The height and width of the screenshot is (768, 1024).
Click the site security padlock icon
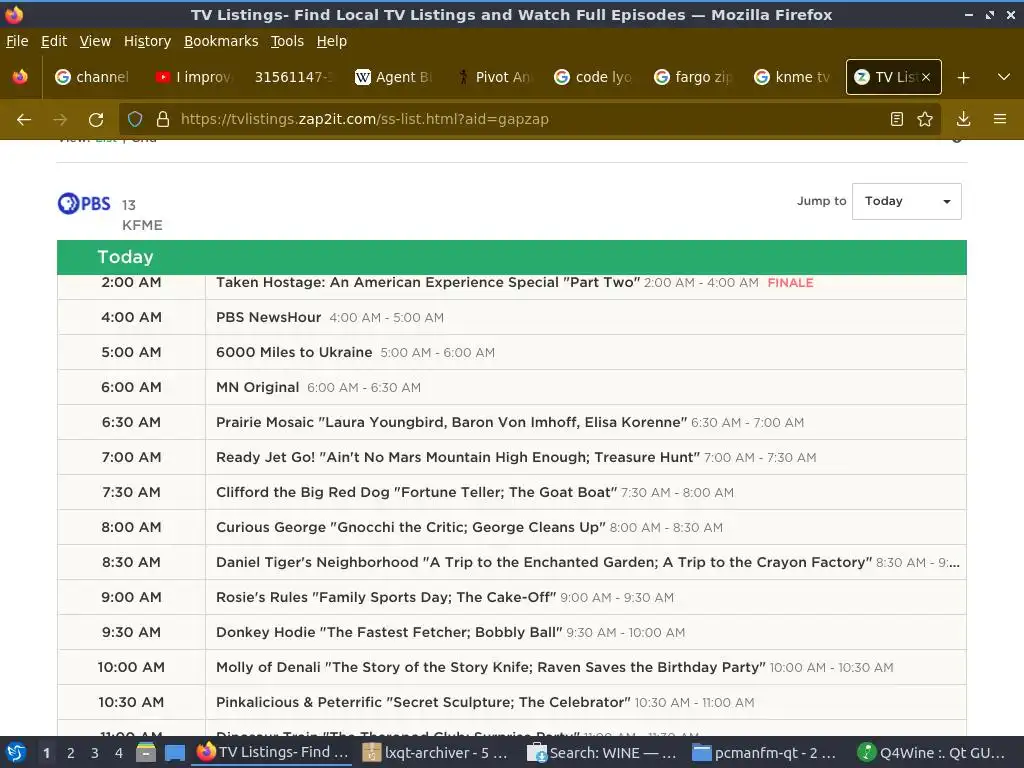pyautogui.click(x=163, y=119)
